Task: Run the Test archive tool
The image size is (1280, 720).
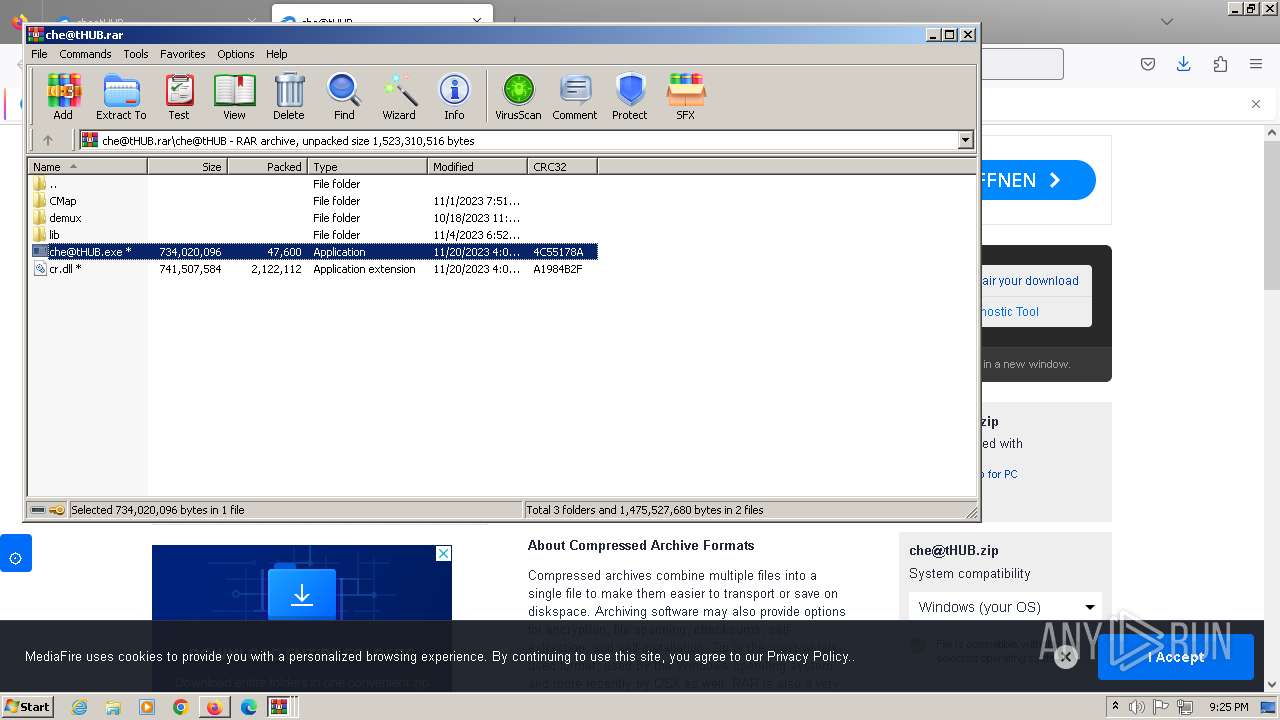Action: click(179, 97)
